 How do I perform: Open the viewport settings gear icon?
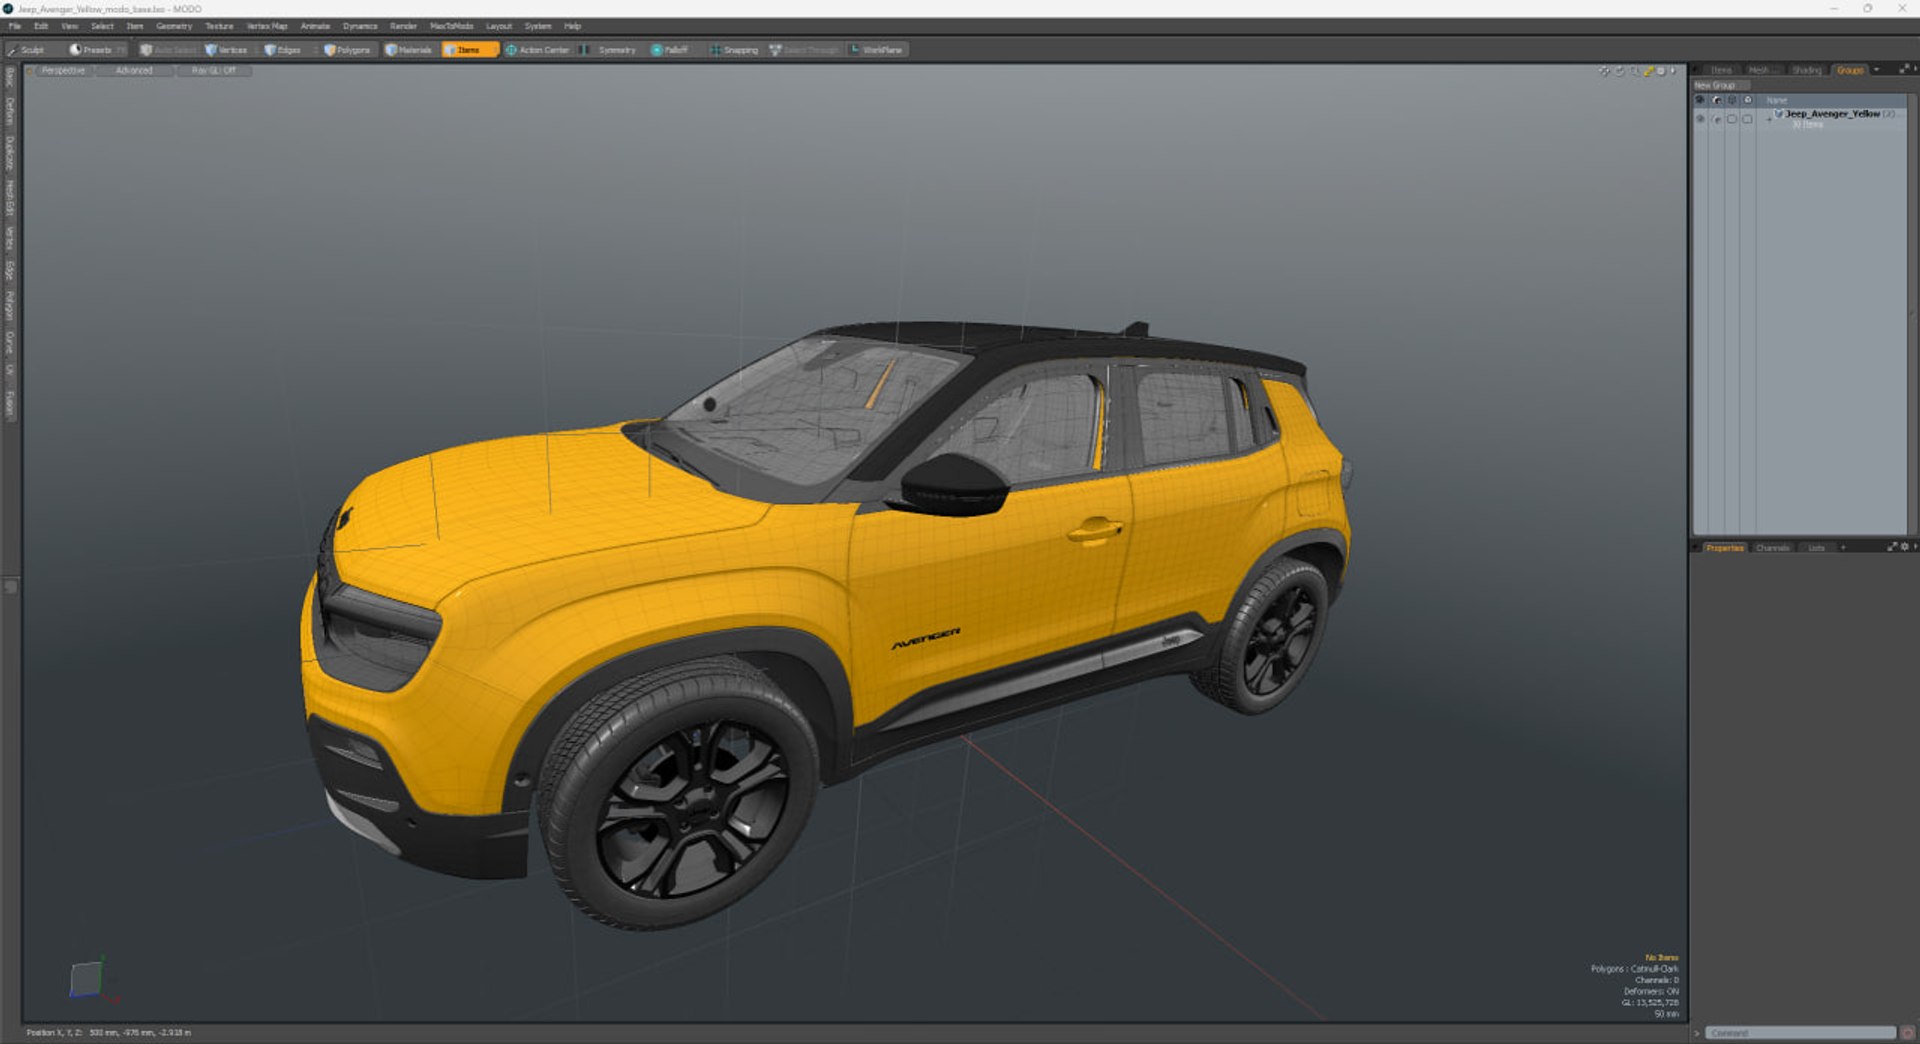[x=1661, y=71]
